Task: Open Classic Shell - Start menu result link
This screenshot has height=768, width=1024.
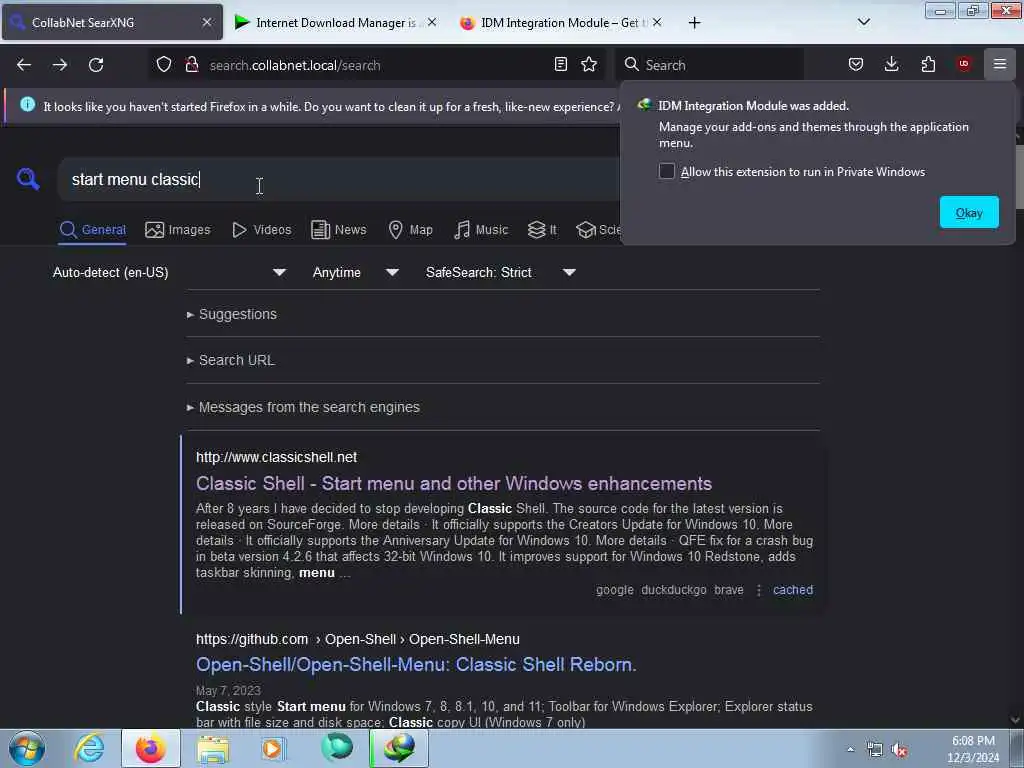Action: click(454, 483)
